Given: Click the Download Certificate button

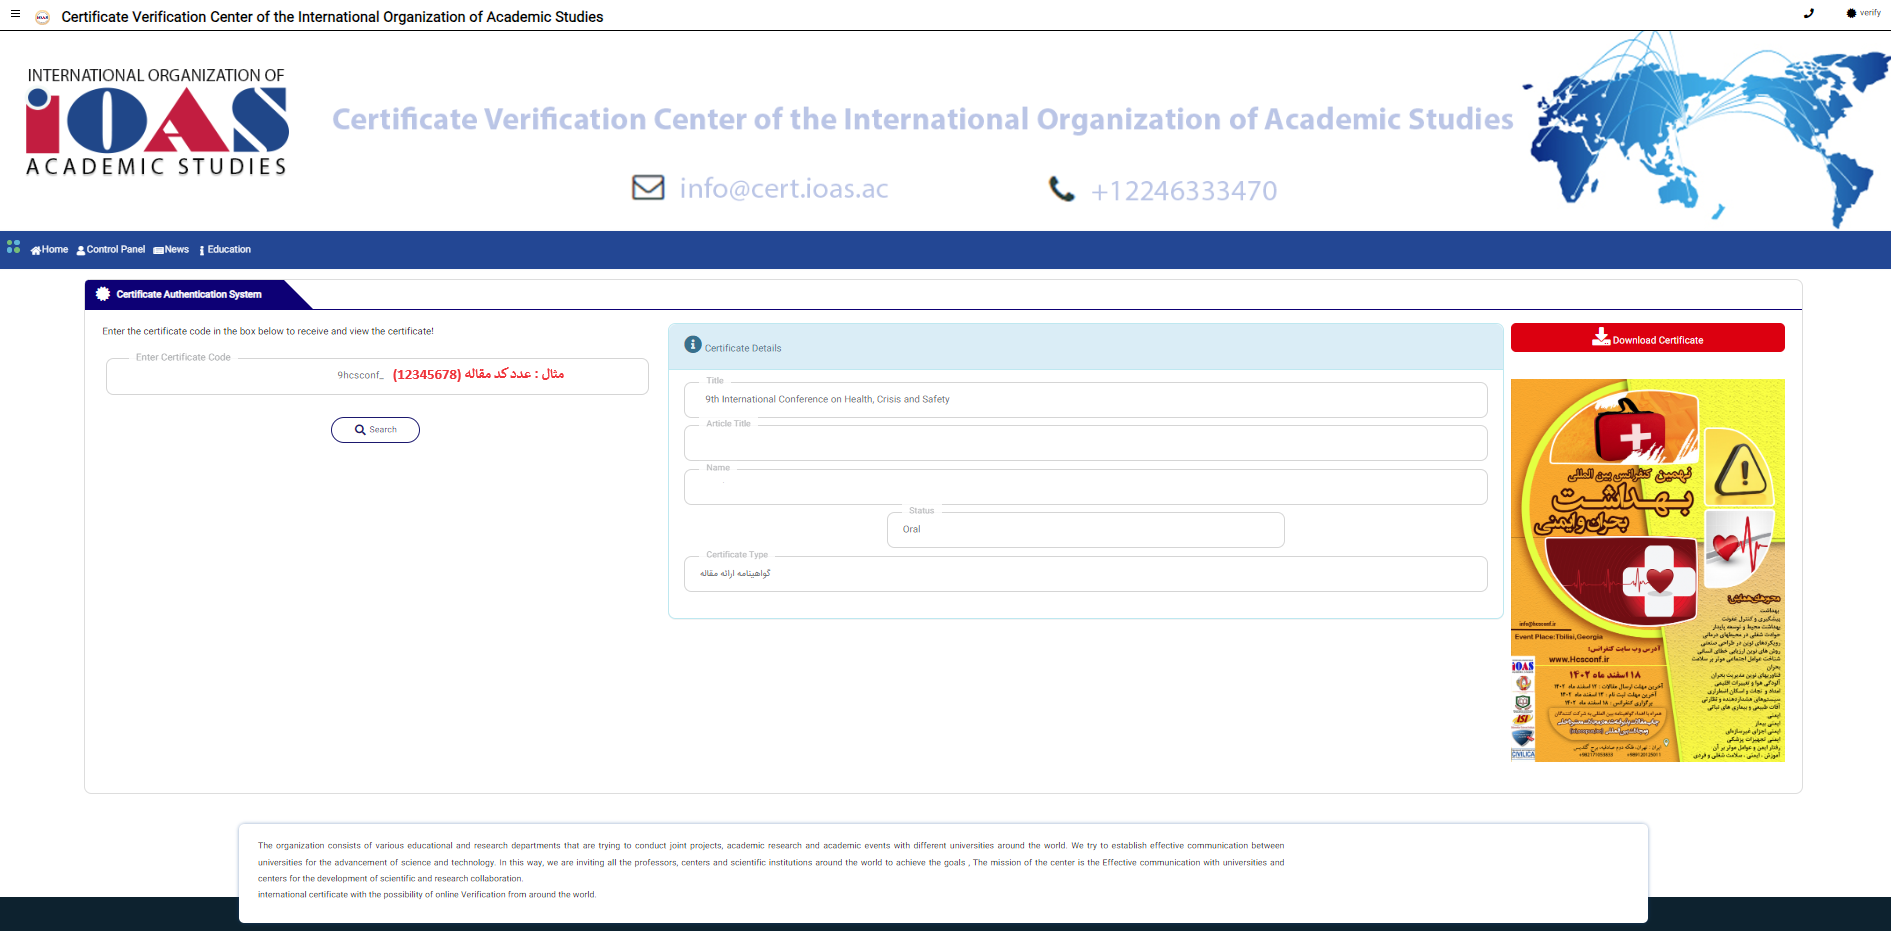Looking at the screenshot, I should coord(1647,338).
